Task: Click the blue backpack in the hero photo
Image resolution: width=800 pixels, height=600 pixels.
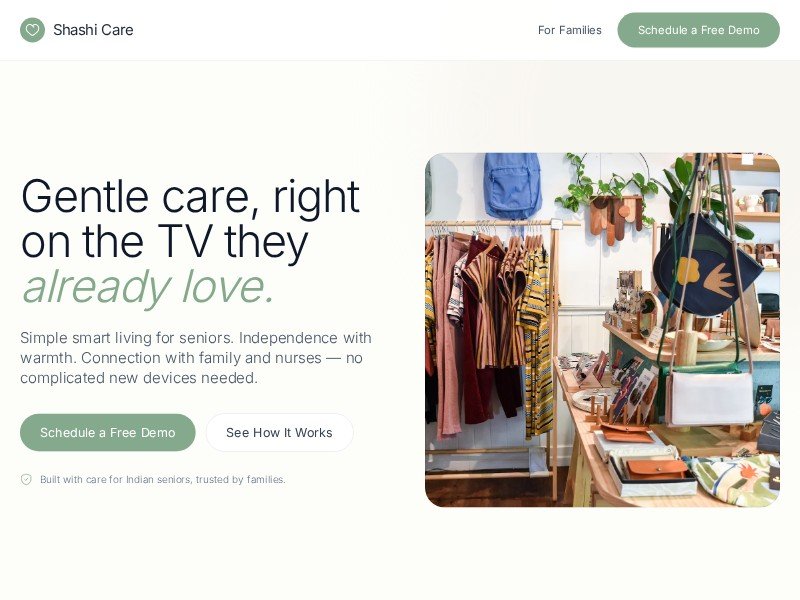Action: (x=513, y=185)
